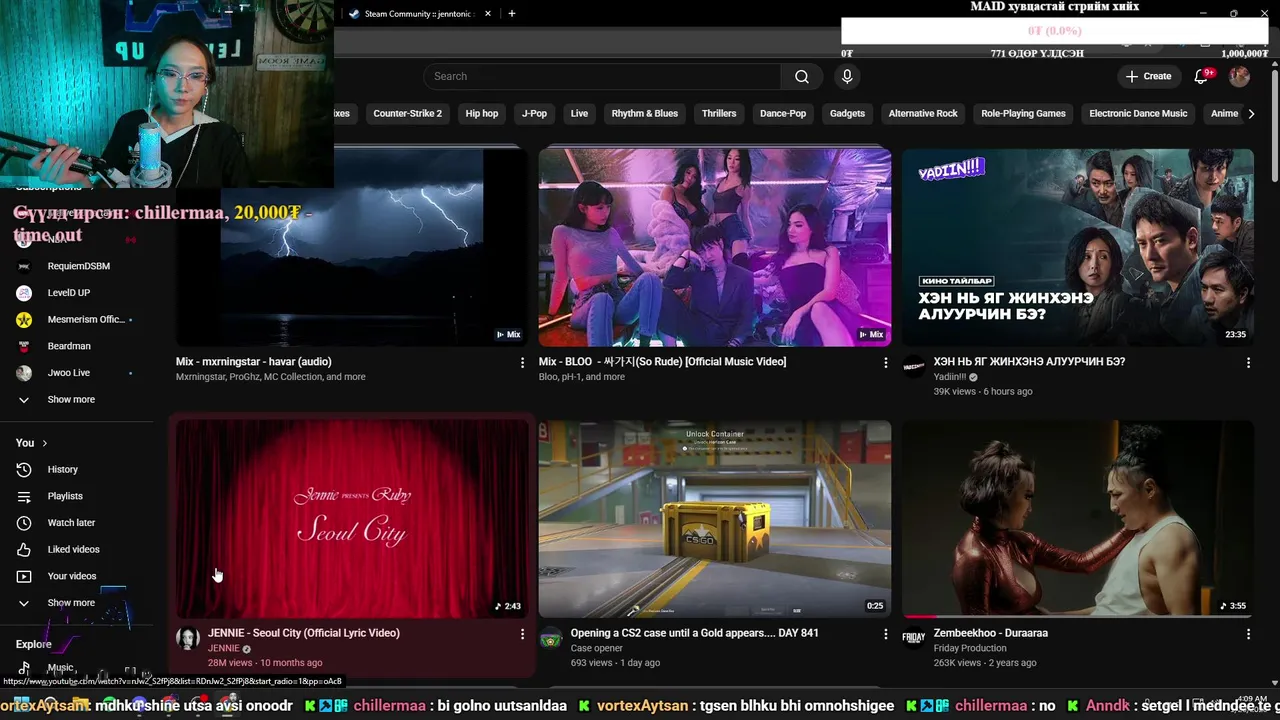This screenshot has width=1280, height=720.
Task: Select the Alternative Rock filter chip
Action: [923, 114]
